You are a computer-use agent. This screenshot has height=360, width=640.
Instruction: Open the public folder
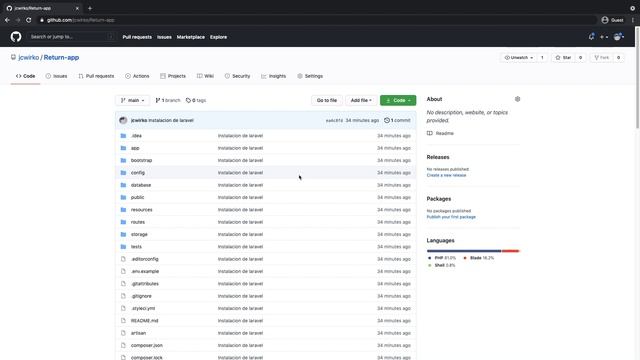[137, 197]
